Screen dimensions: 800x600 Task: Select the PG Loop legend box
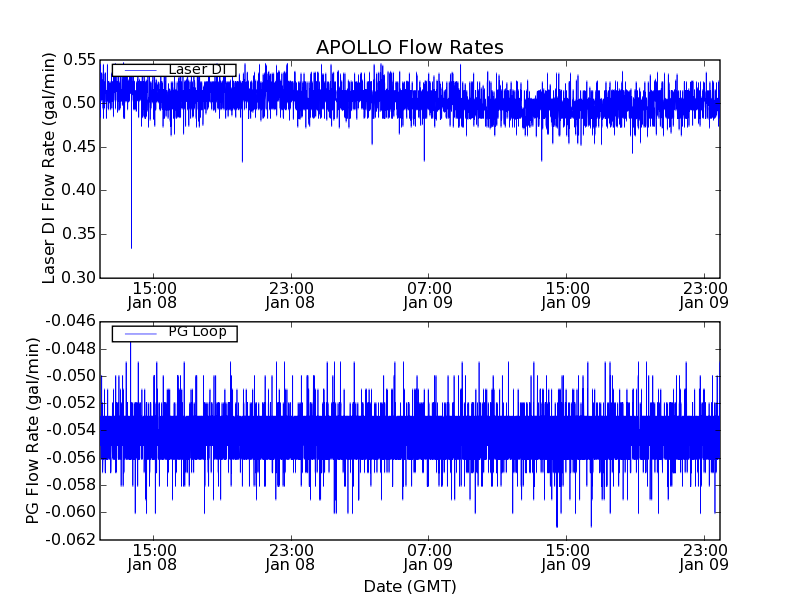174,333
